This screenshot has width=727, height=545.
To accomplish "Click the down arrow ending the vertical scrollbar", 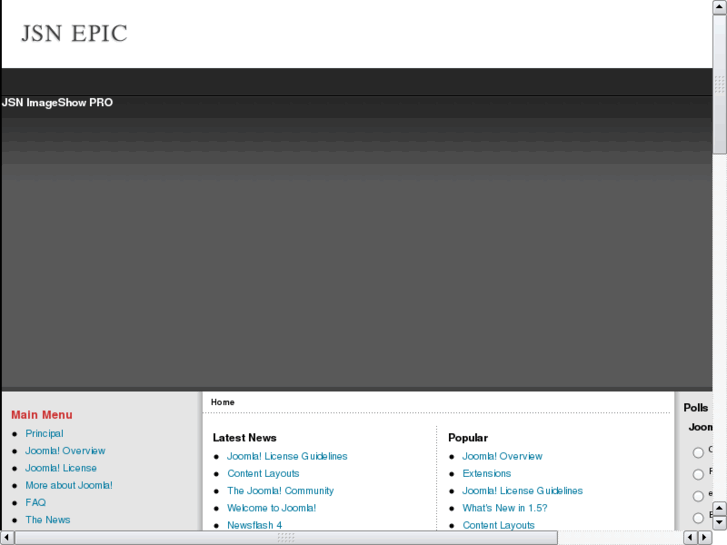I will pyautogui.click(x=720, y=523).
